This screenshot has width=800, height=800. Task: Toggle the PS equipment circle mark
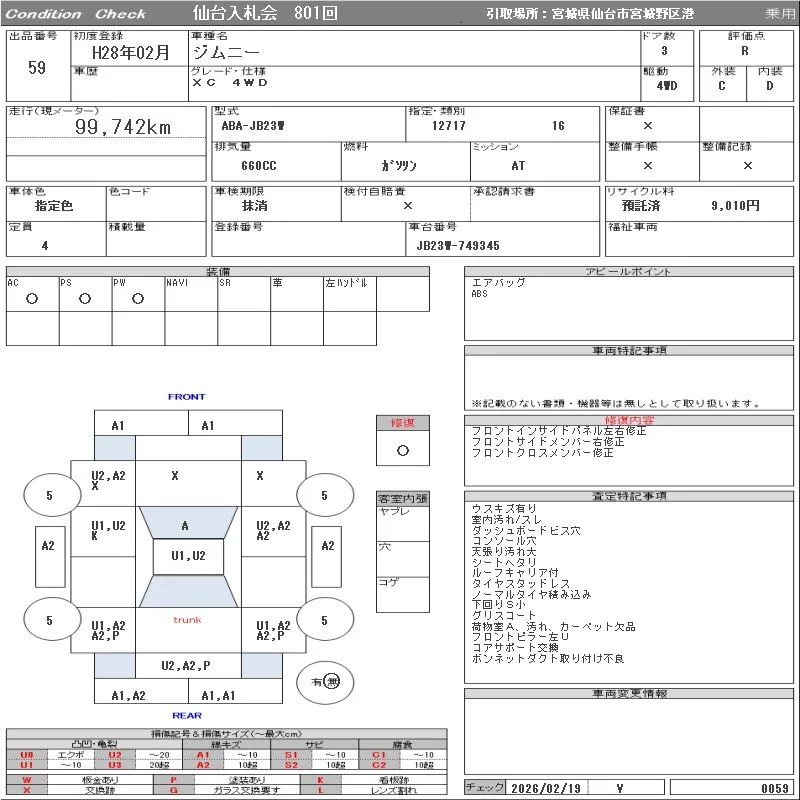[x=85, y=298]
